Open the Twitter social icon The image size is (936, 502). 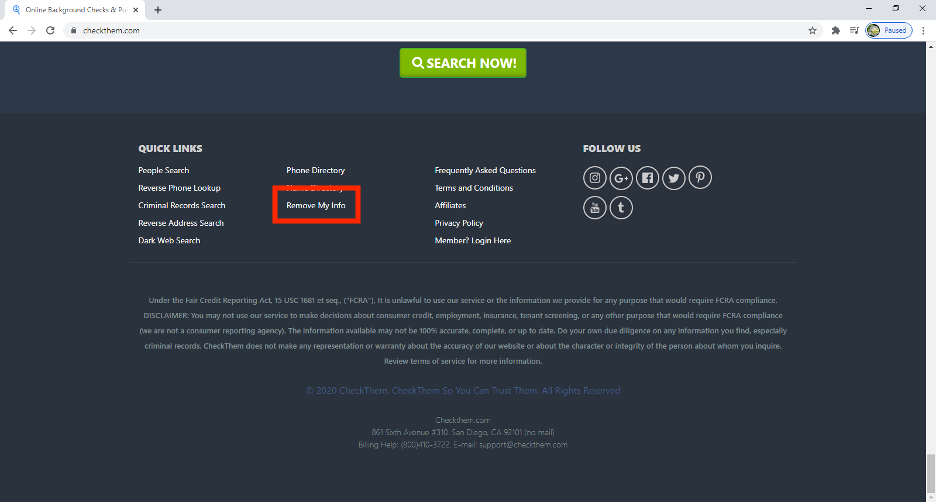673,178
